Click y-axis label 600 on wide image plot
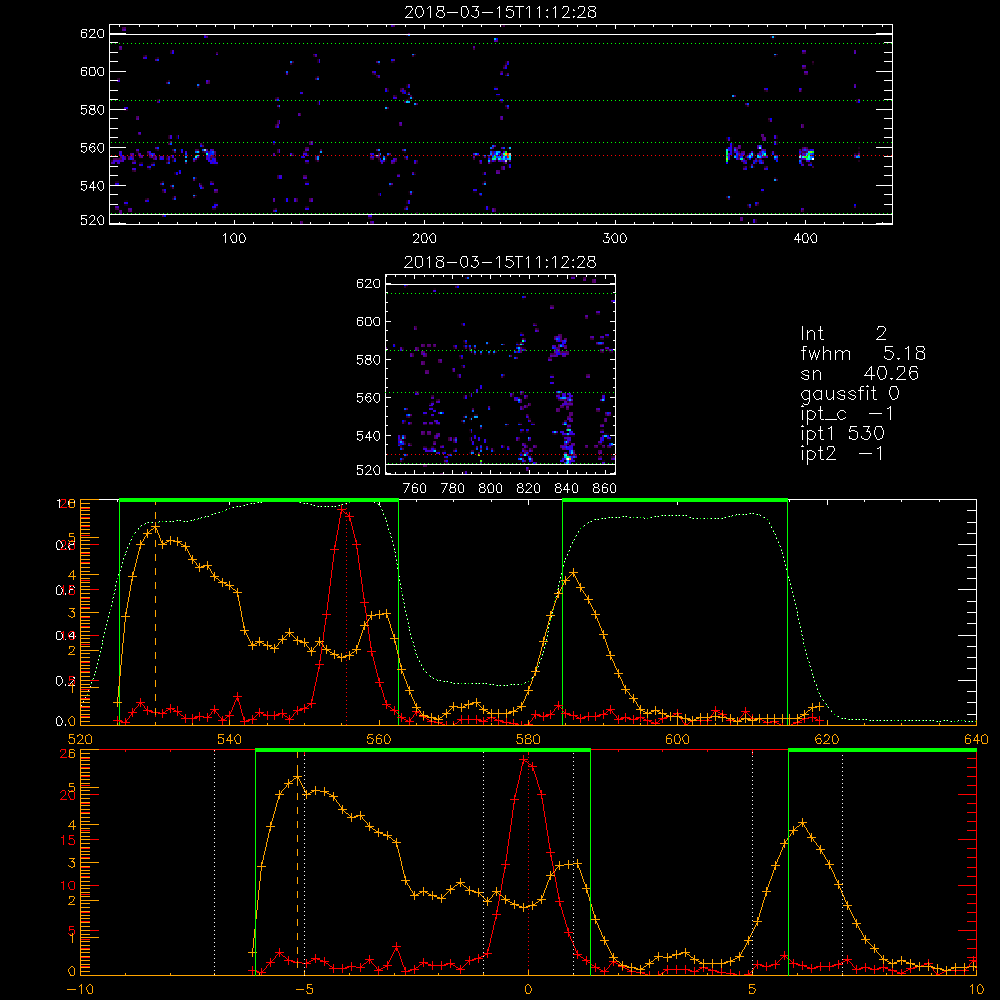Screen dimensions: 1000x1000 [x=92, y=71]
